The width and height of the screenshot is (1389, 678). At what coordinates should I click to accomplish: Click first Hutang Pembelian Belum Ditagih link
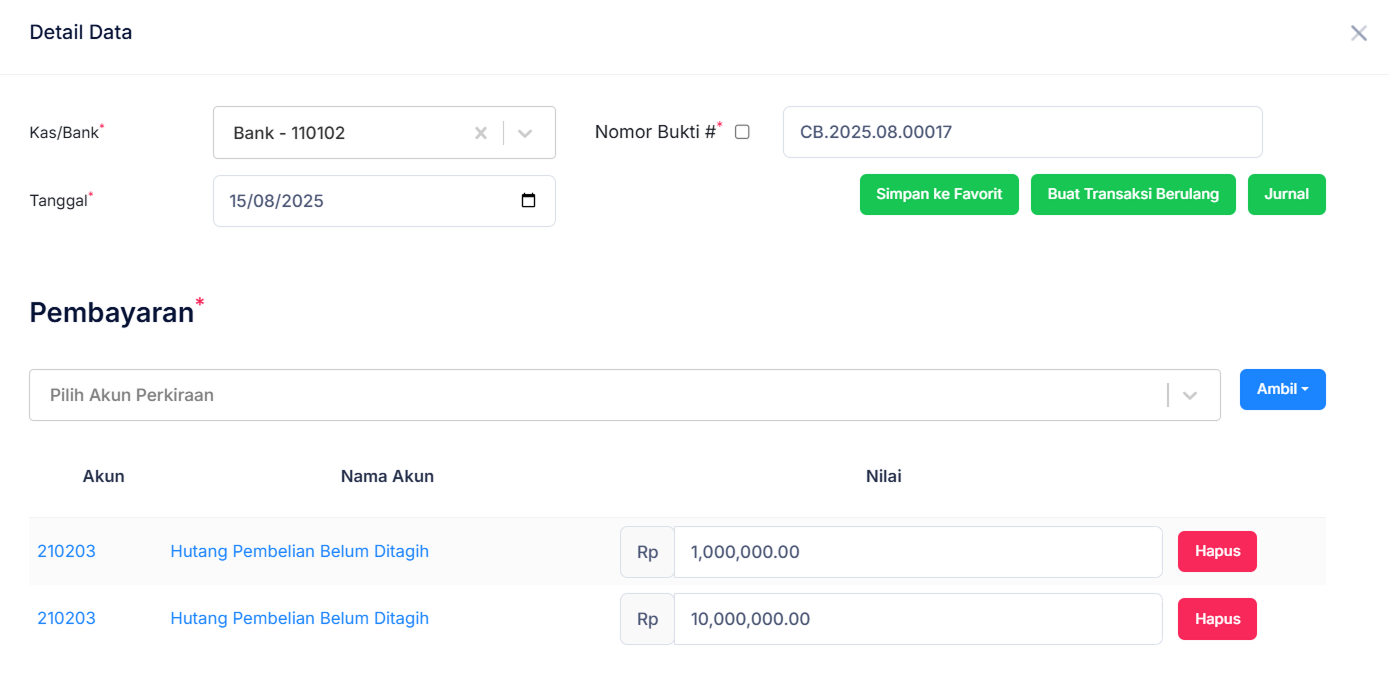coord(299,551)
